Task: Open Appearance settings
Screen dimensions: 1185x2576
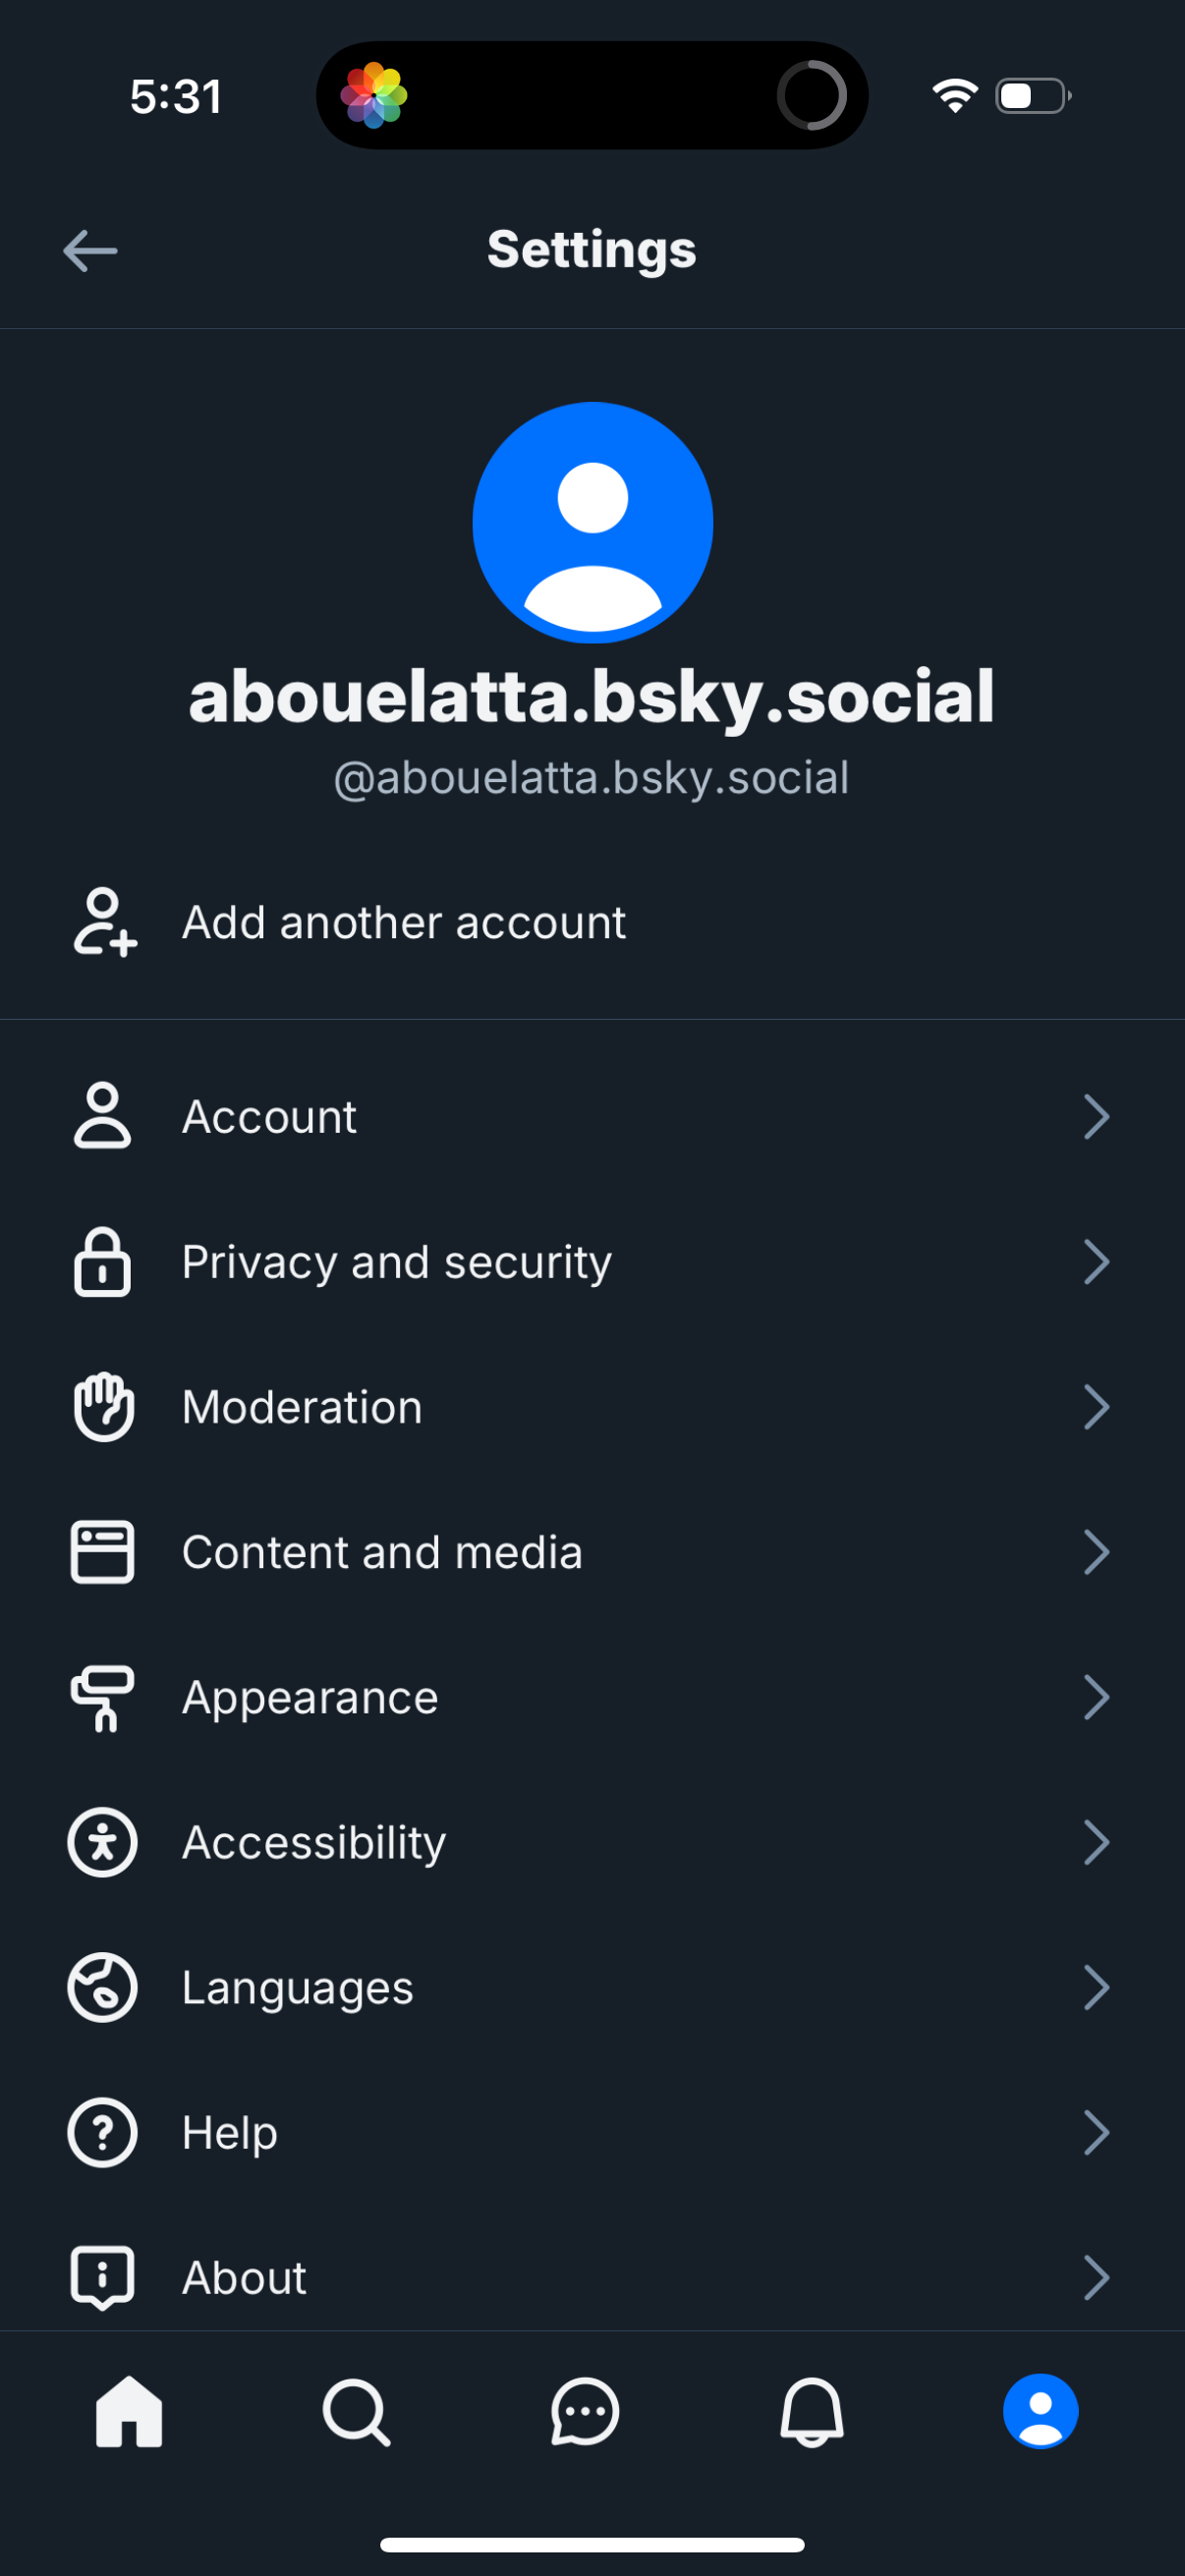Action: (x=592, y=1697)
